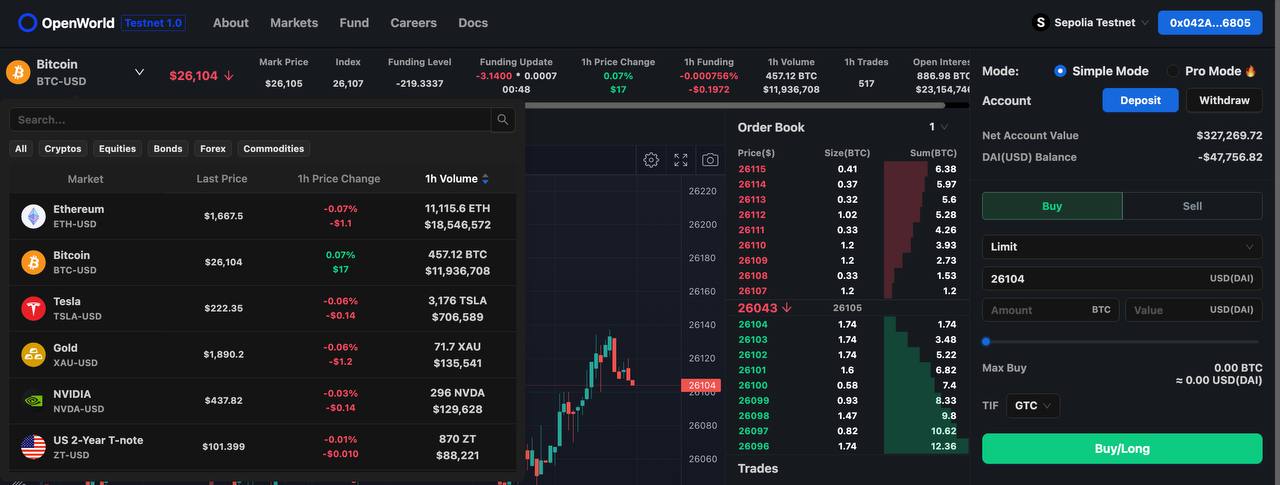Click the Ethereum logo icon
This screenshot has height=485, width=1280.
click(x=34, y=216)
